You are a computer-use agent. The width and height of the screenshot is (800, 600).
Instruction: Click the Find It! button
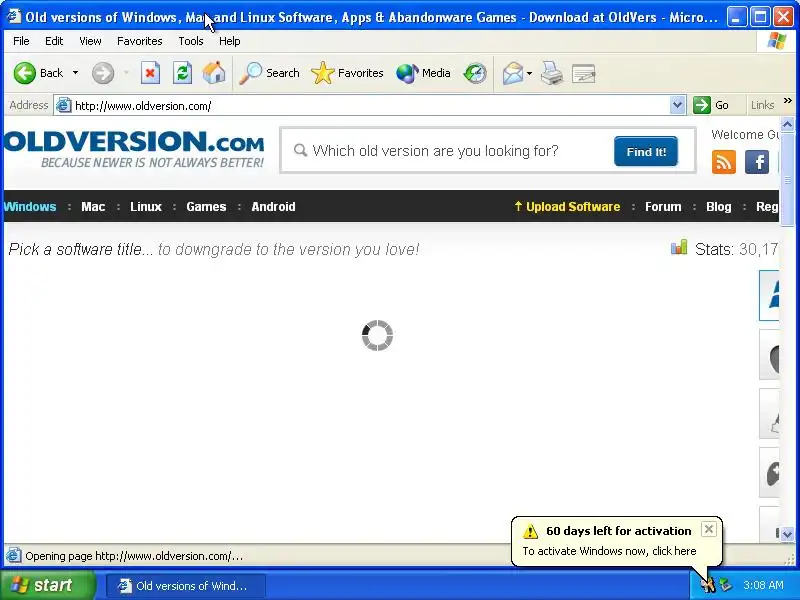coord(646,151)
